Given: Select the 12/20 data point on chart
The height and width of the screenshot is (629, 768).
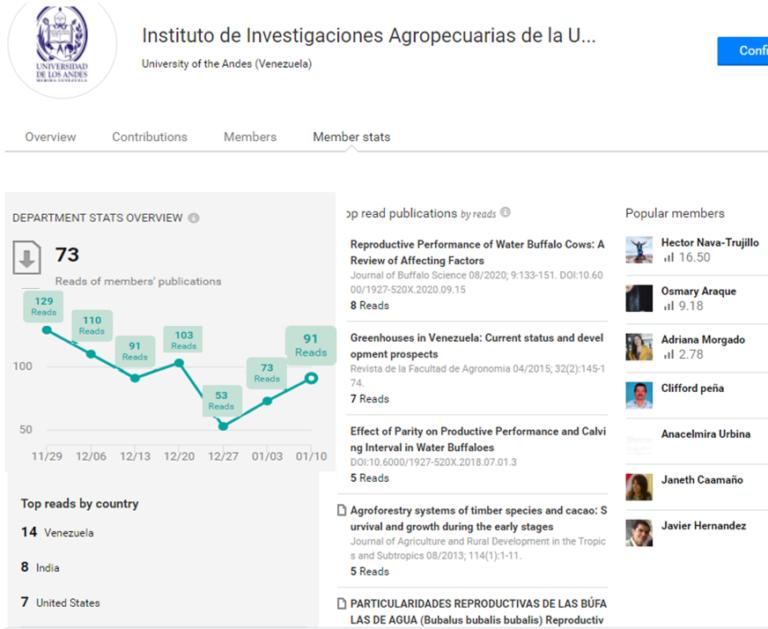Looking at the screenshot, I should (x=179, y=363).
